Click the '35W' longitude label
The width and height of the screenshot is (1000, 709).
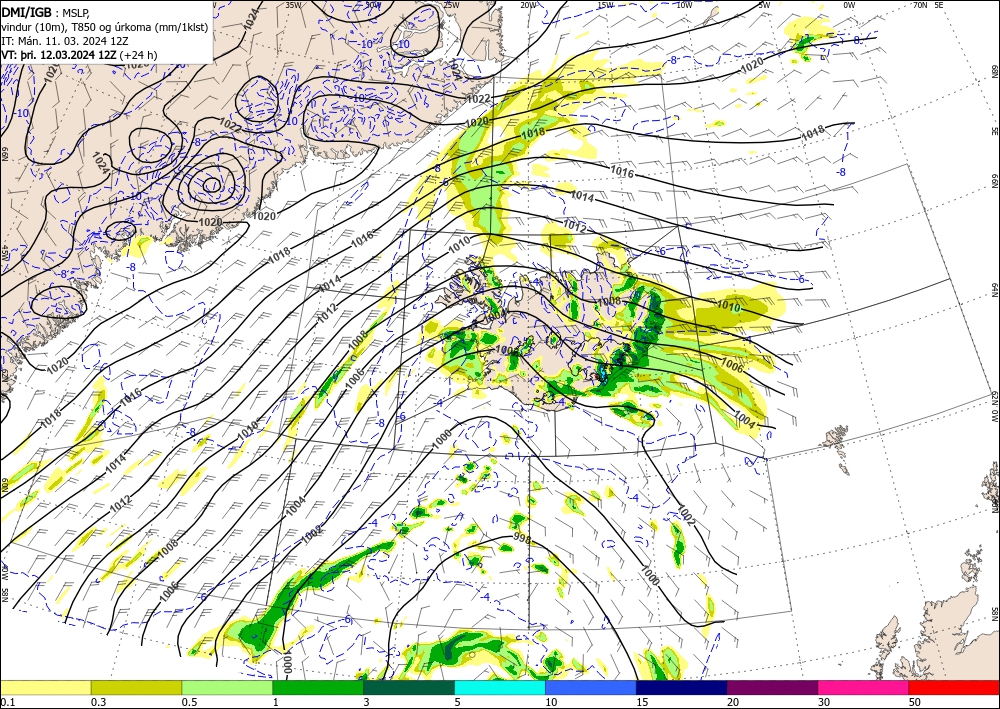[x=293, y=5]
